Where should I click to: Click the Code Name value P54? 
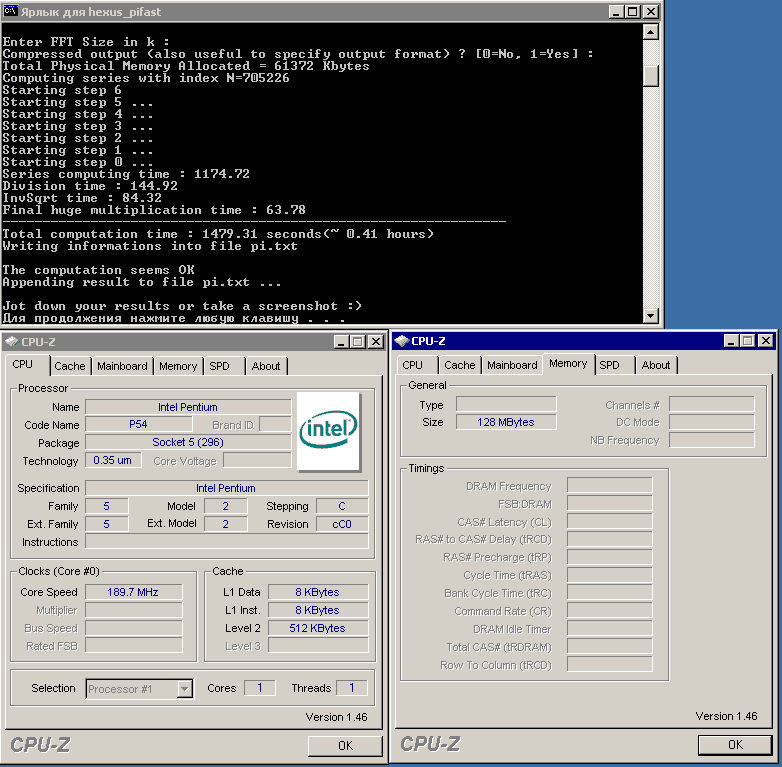[x=138, y=424]
